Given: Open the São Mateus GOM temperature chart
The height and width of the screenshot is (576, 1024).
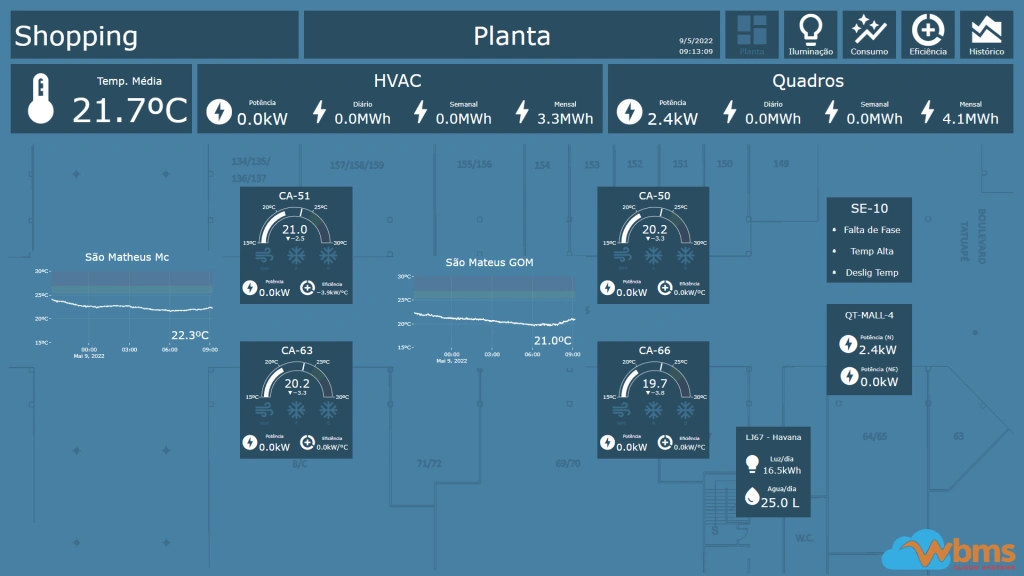Looking at the screenshot, I should [495, 312].
